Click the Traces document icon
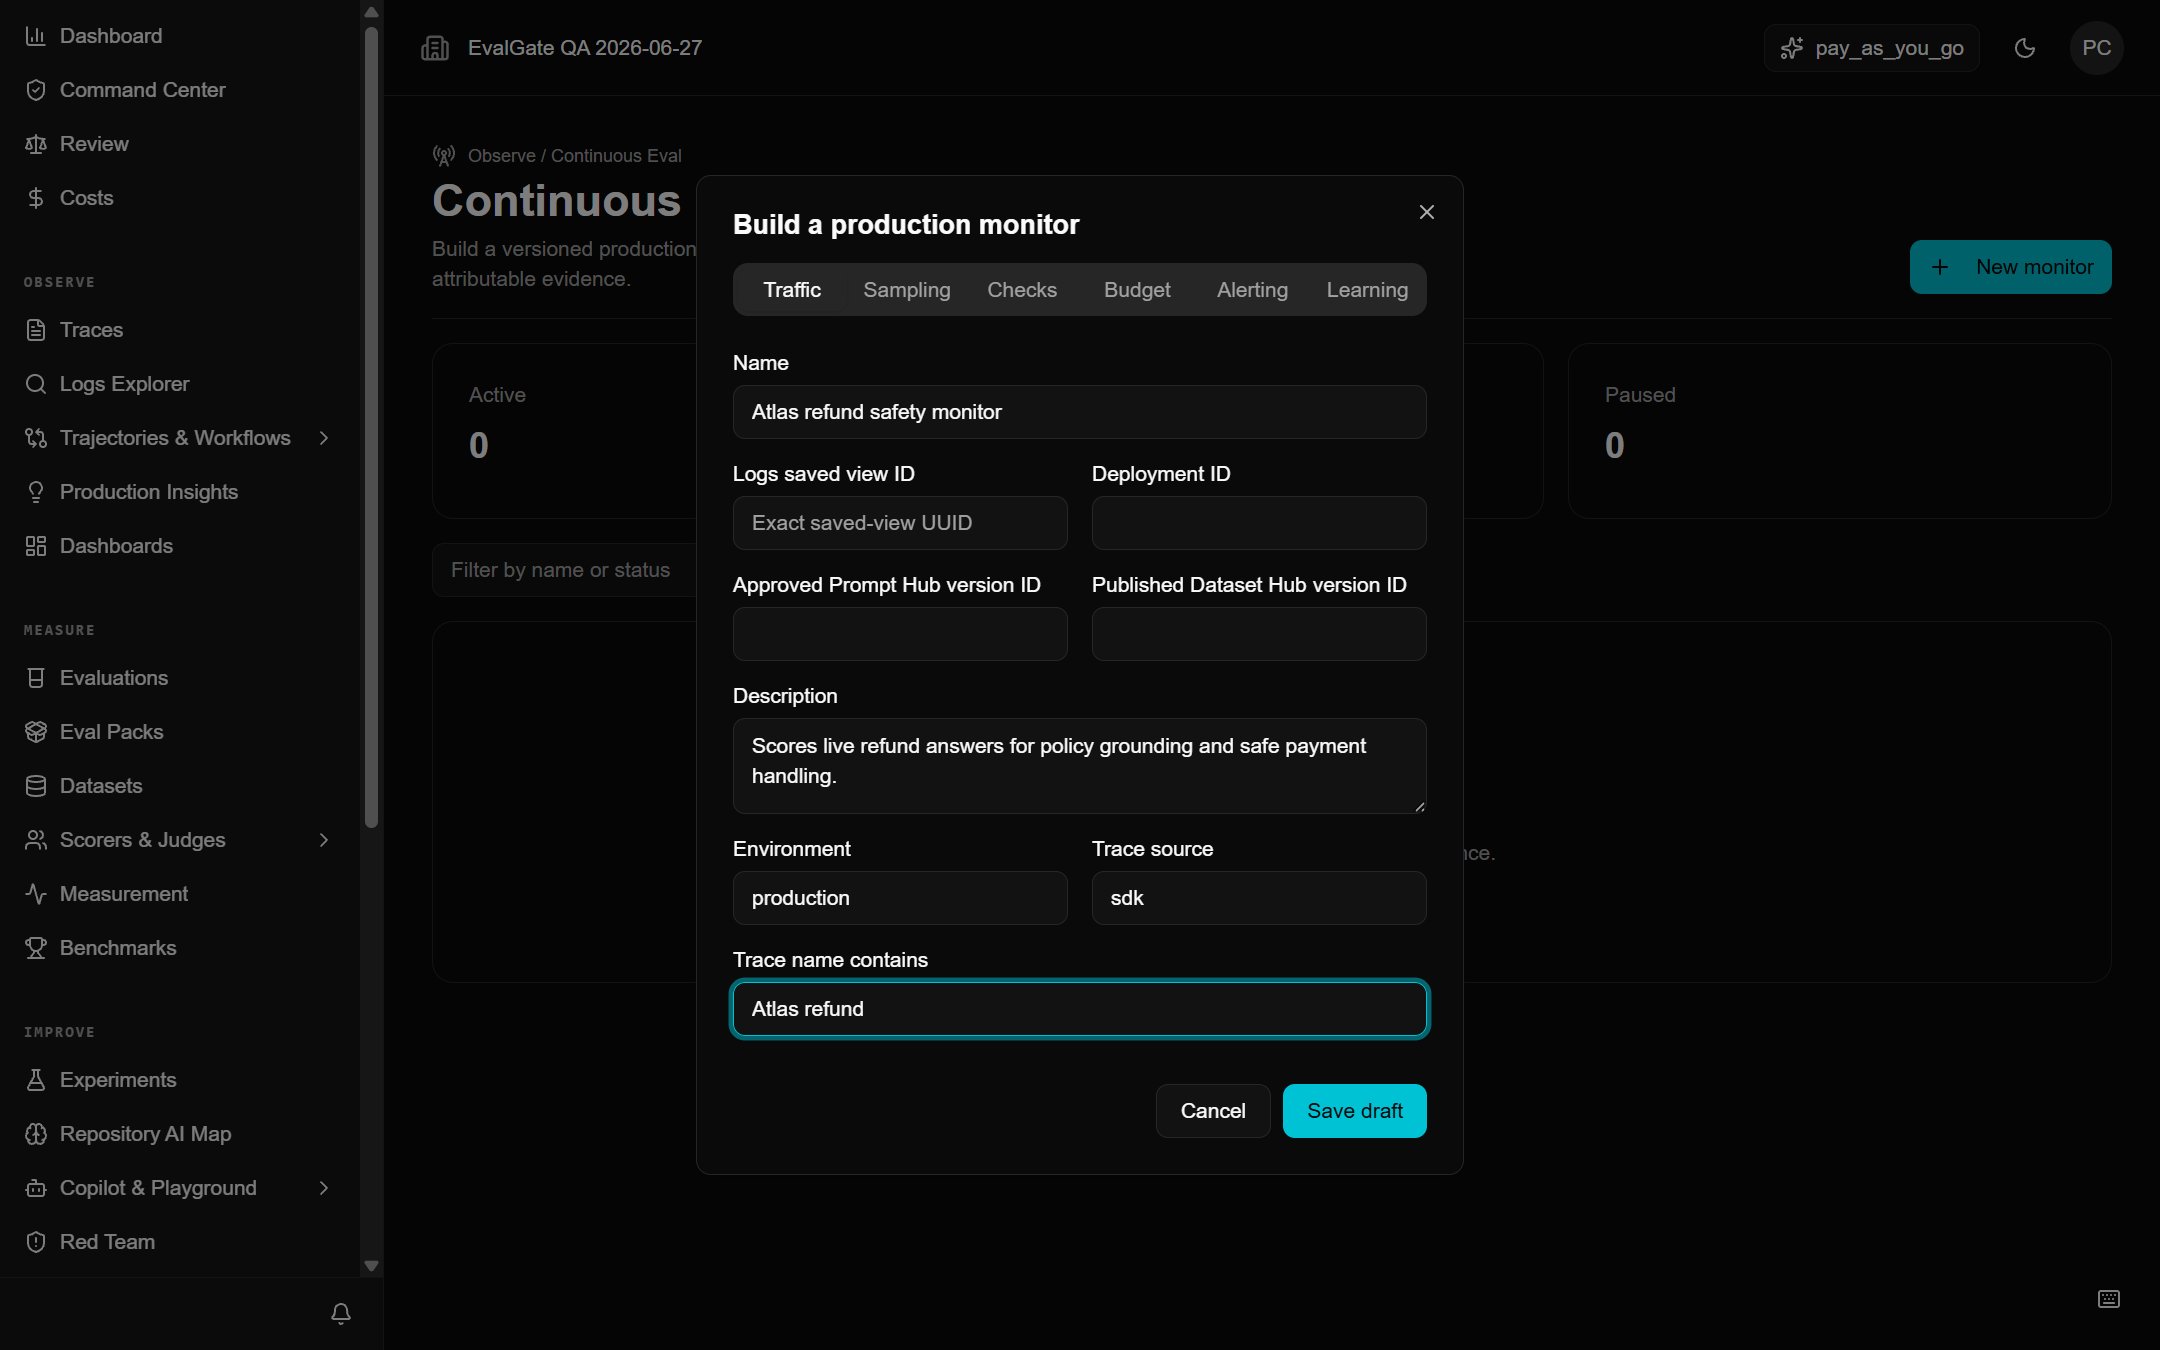The image size is (2160, 1350). click(36, 330)
